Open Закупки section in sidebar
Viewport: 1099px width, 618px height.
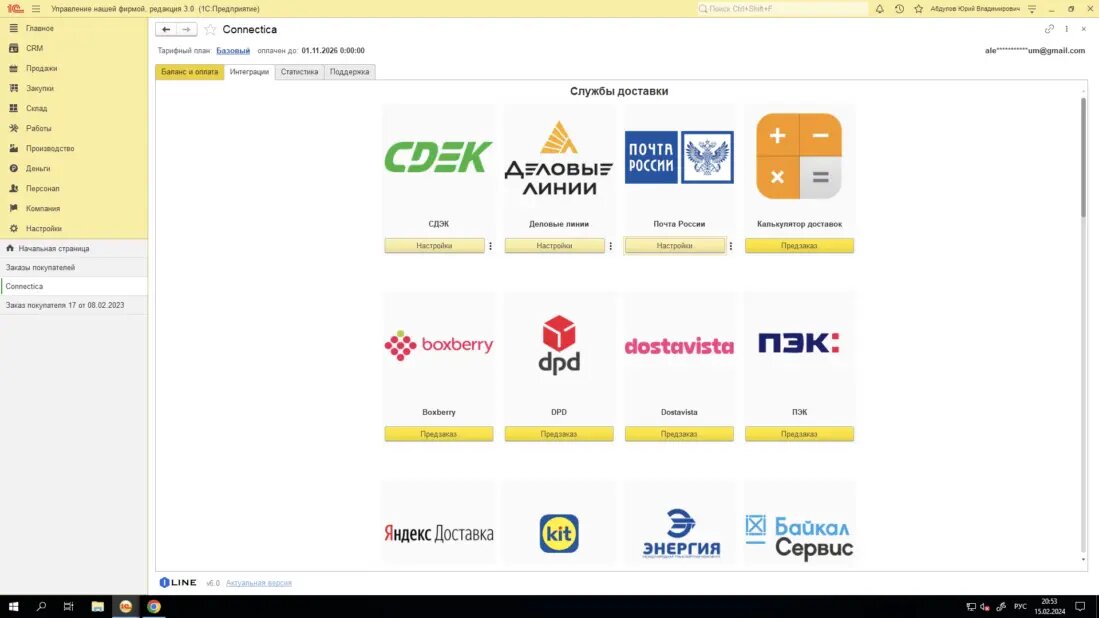pyautogui.click(x=74, y=88)
